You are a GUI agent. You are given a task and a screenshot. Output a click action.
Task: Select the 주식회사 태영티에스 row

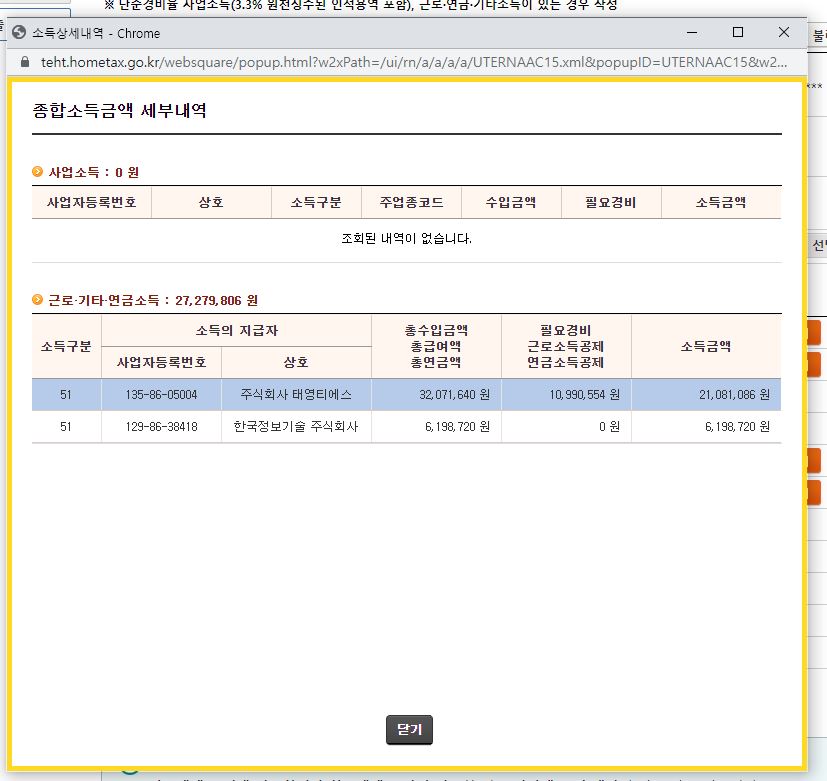(x=296, y=395)
